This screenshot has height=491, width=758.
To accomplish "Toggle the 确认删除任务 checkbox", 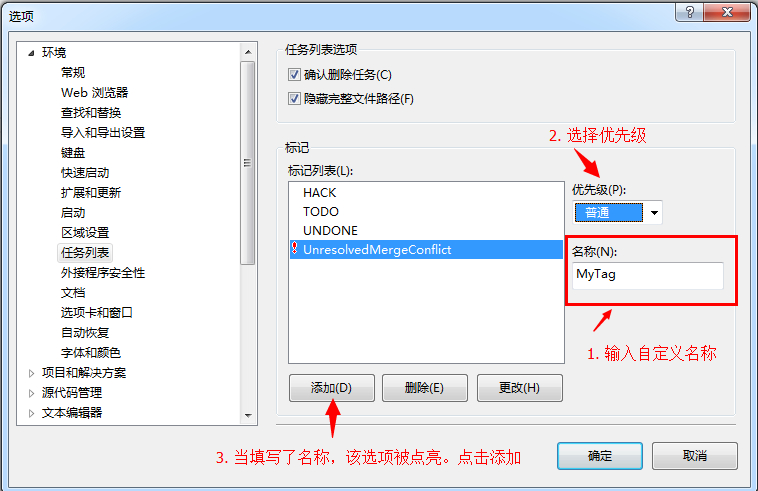I will point(294,74).
